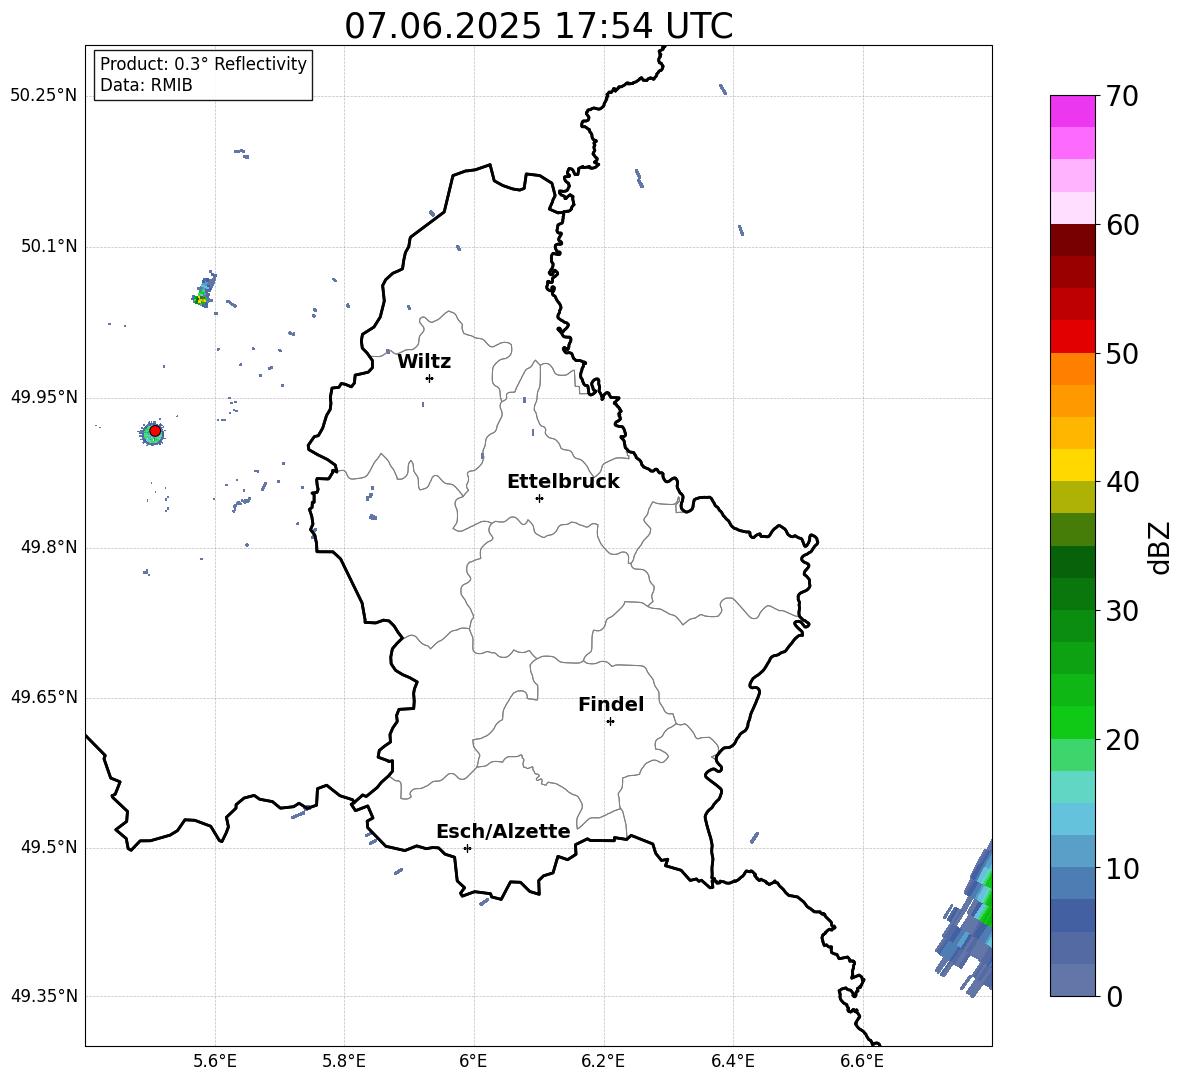Select the Esch/Alzette station label
The image size is (1184, 1081).
503,831
